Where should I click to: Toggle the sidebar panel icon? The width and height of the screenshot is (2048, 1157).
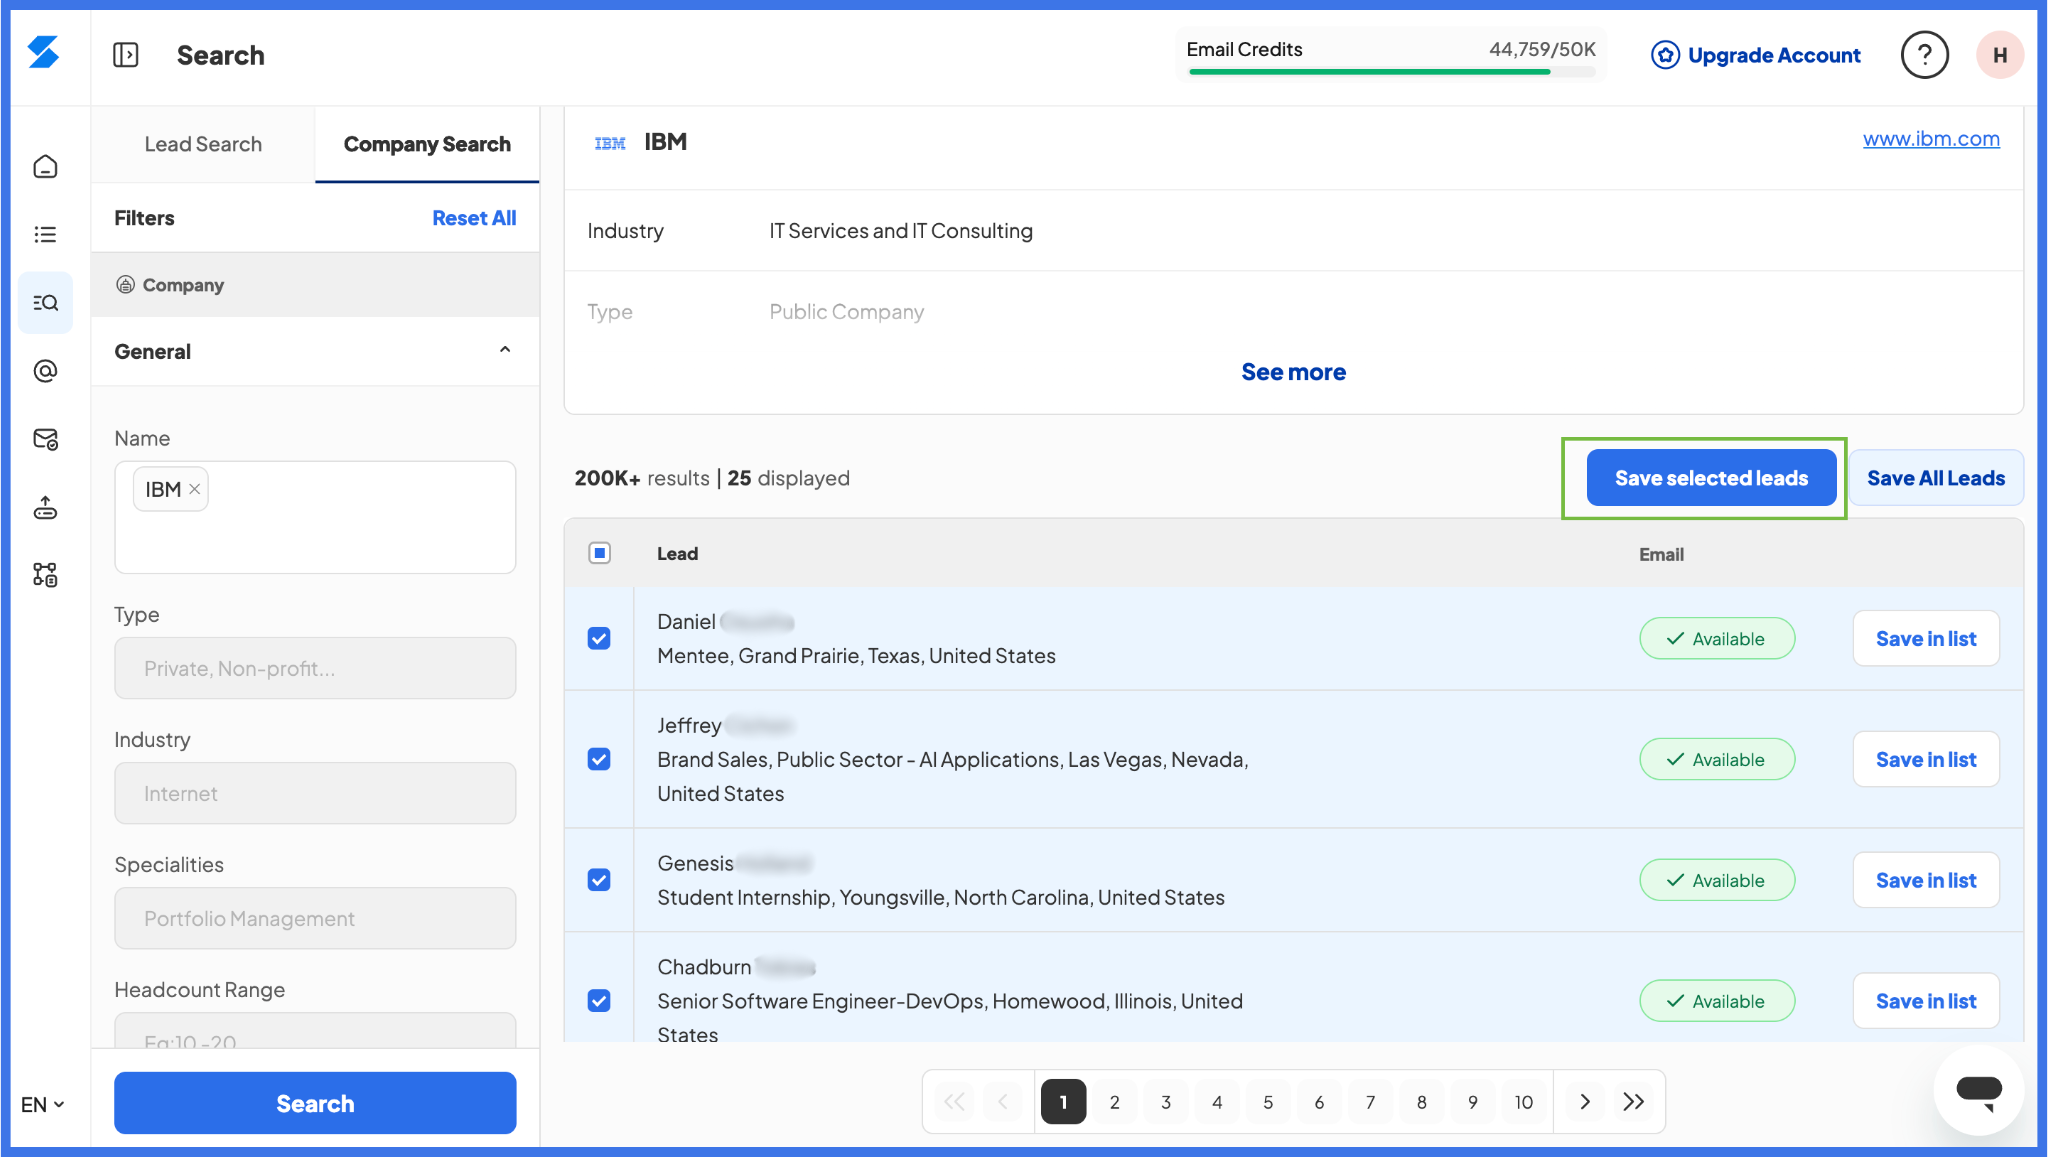coord(126,55)
